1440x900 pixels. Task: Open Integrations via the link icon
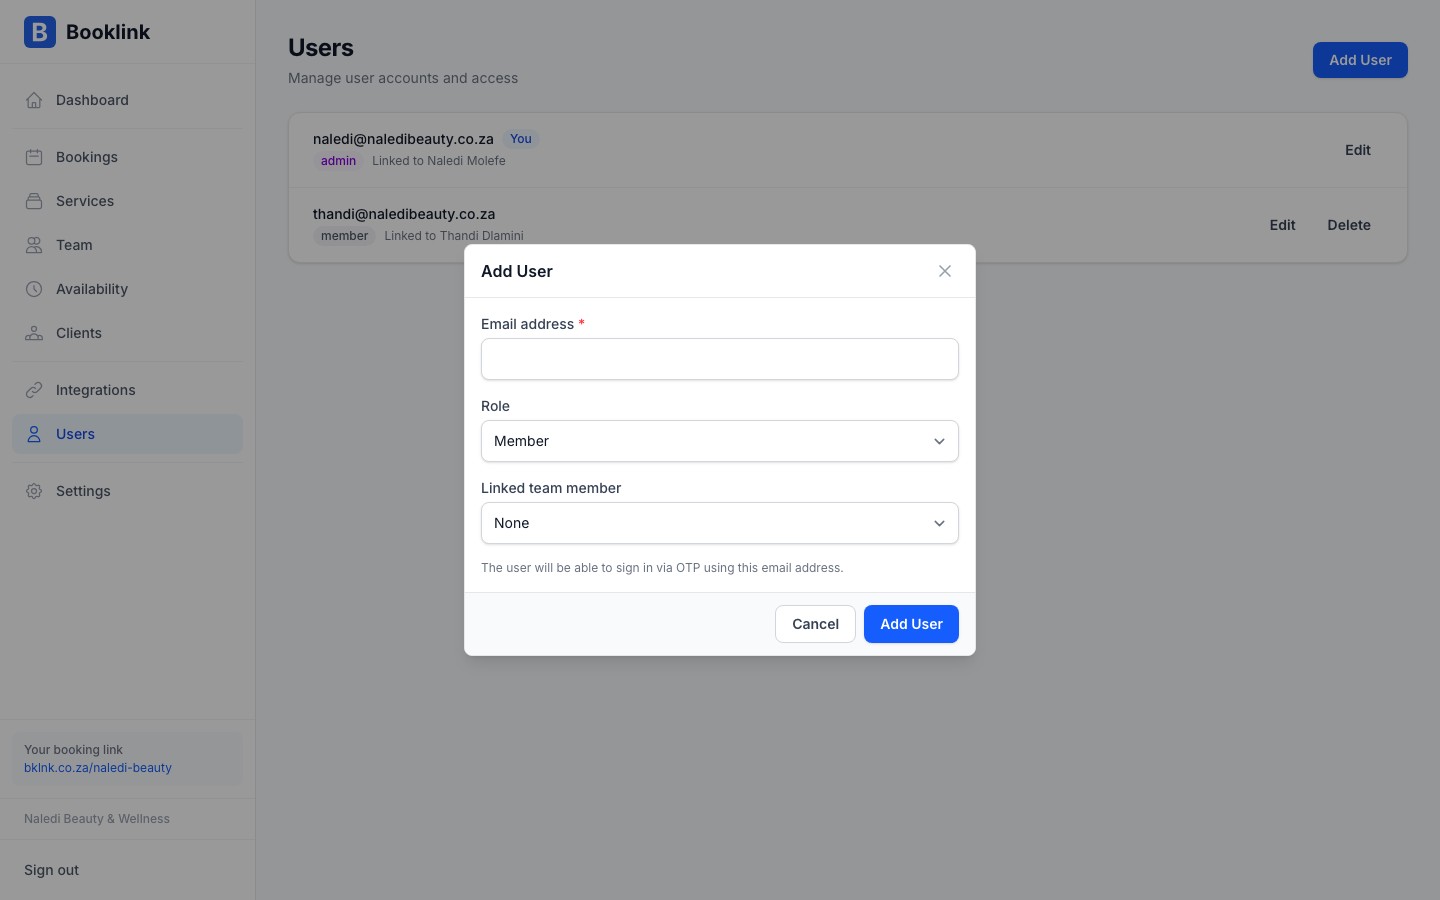tap(34, 390)
